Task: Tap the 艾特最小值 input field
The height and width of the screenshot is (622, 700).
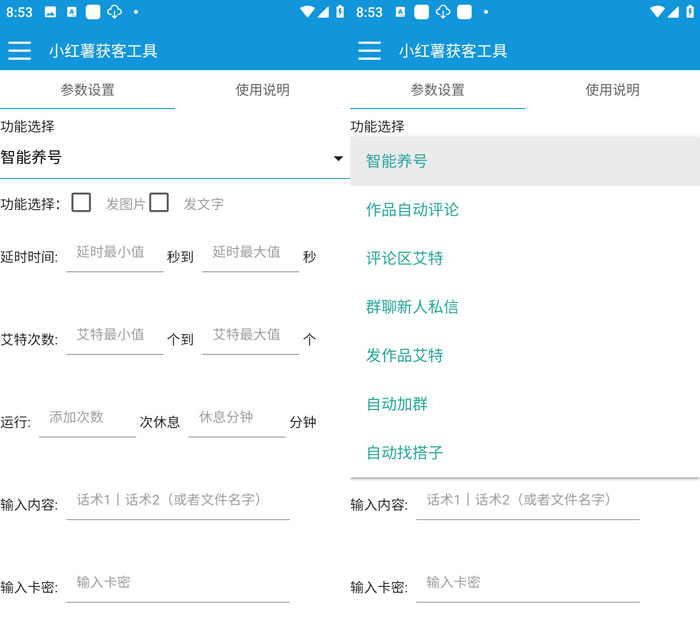Action: [114, 336]
